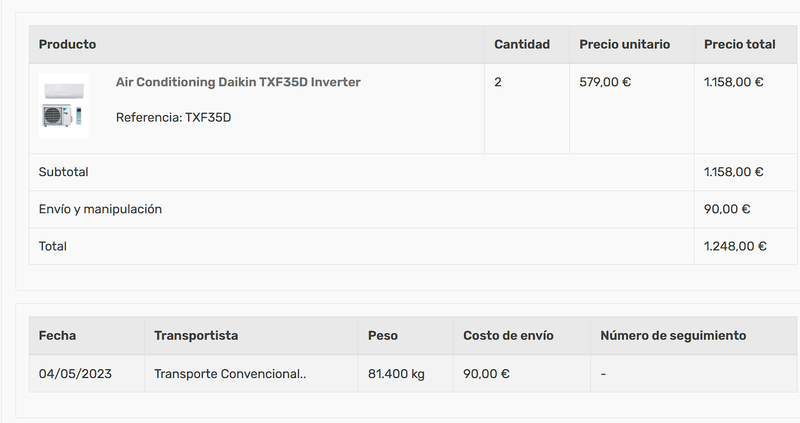This screenshot has width=800, height=423.
Task: Select the Peso column header
Action: [383, 335]
